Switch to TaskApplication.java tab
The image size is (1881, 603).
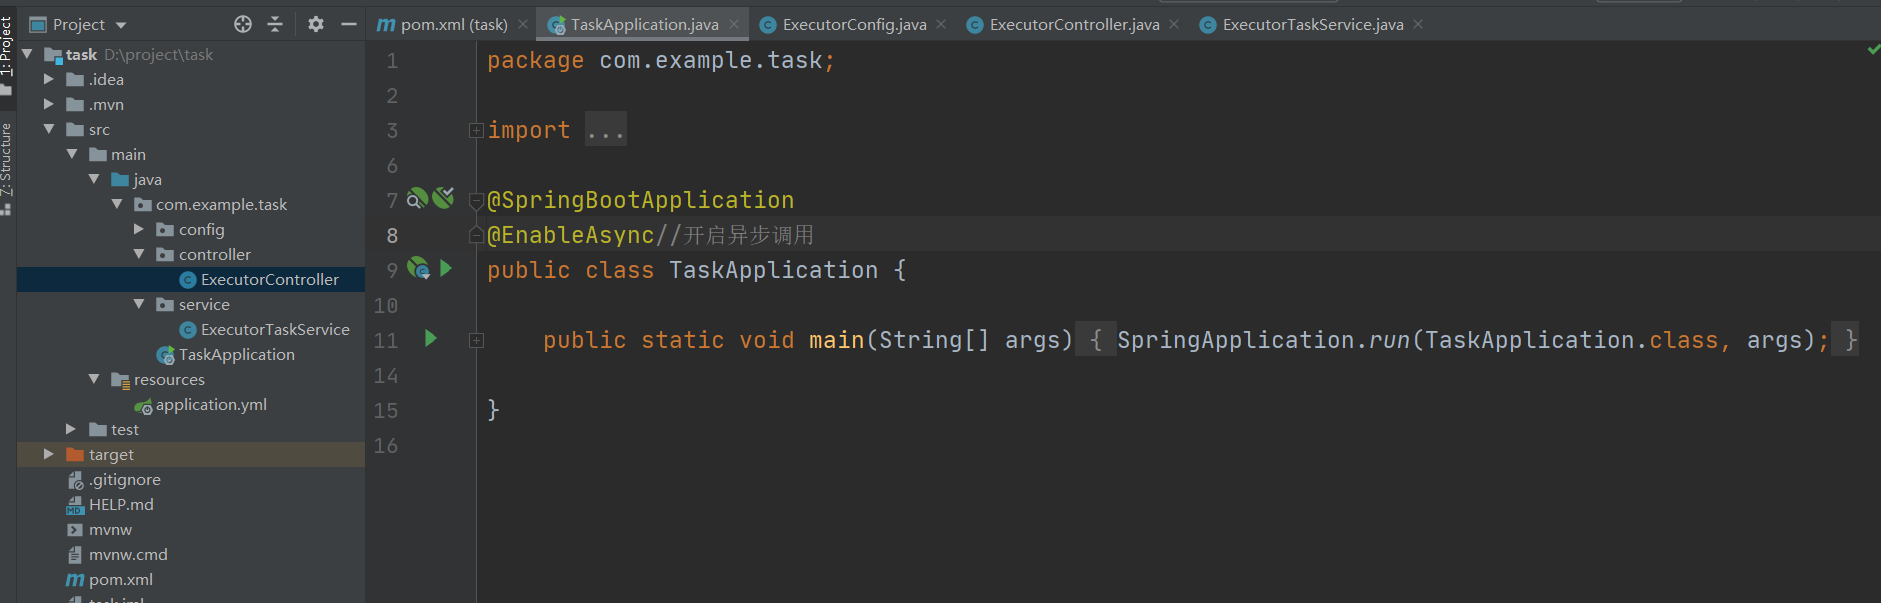[644, 24]
